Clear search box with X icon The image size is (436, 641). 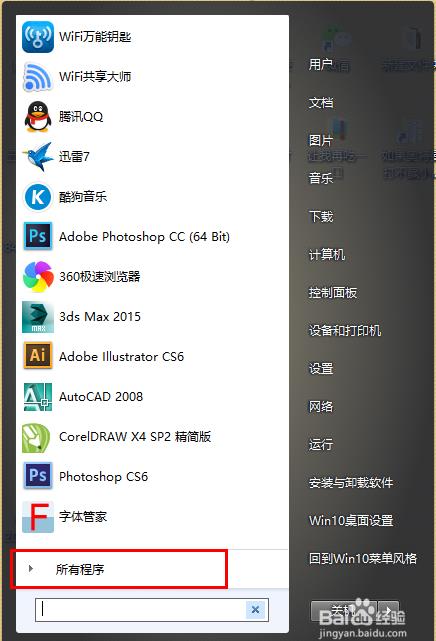pyautogui.click(x=255, y=610)
